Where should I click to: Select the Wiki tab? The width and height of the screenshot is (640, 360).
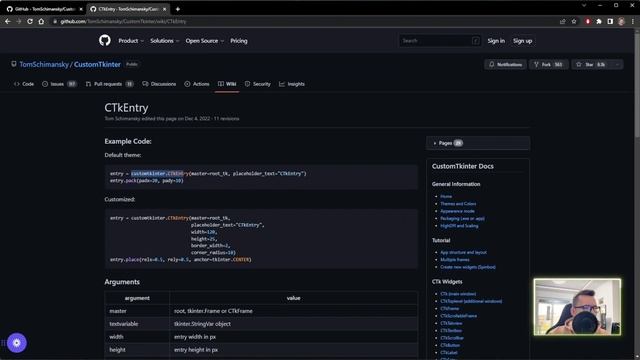(227, 84)
